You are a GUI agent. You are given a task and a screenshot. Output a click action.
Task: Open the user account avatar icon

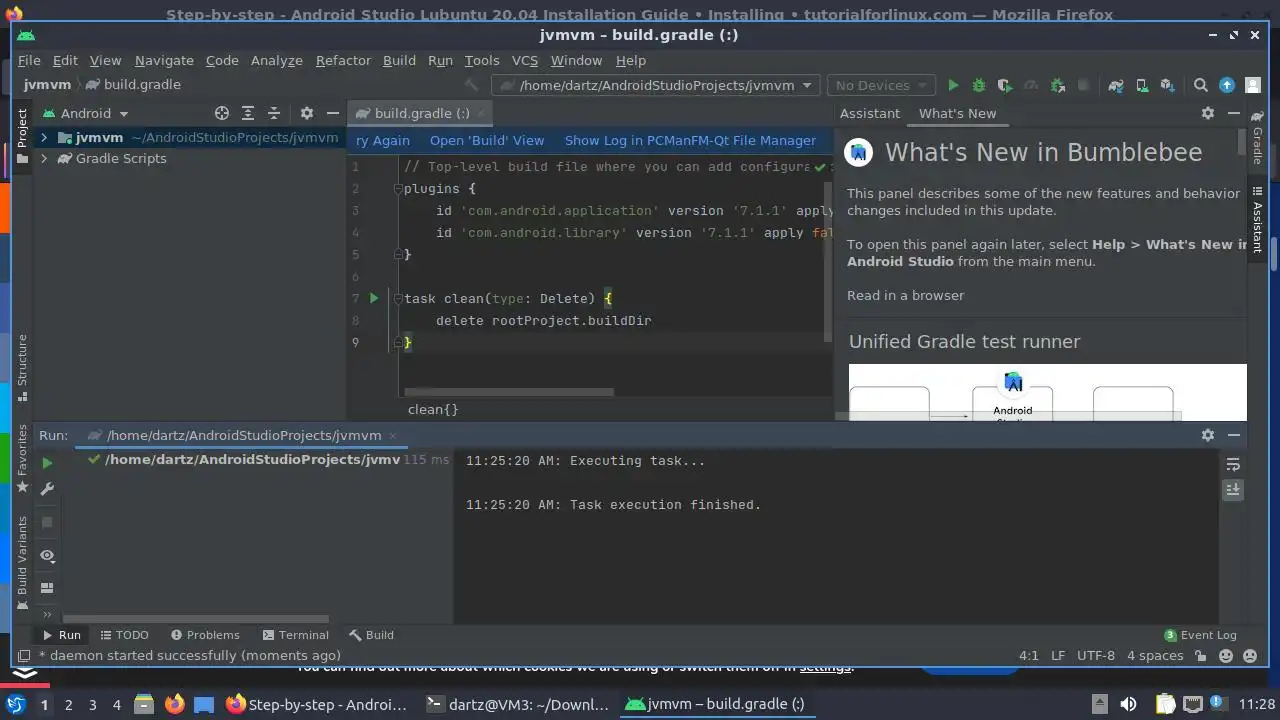(1253, 85)
